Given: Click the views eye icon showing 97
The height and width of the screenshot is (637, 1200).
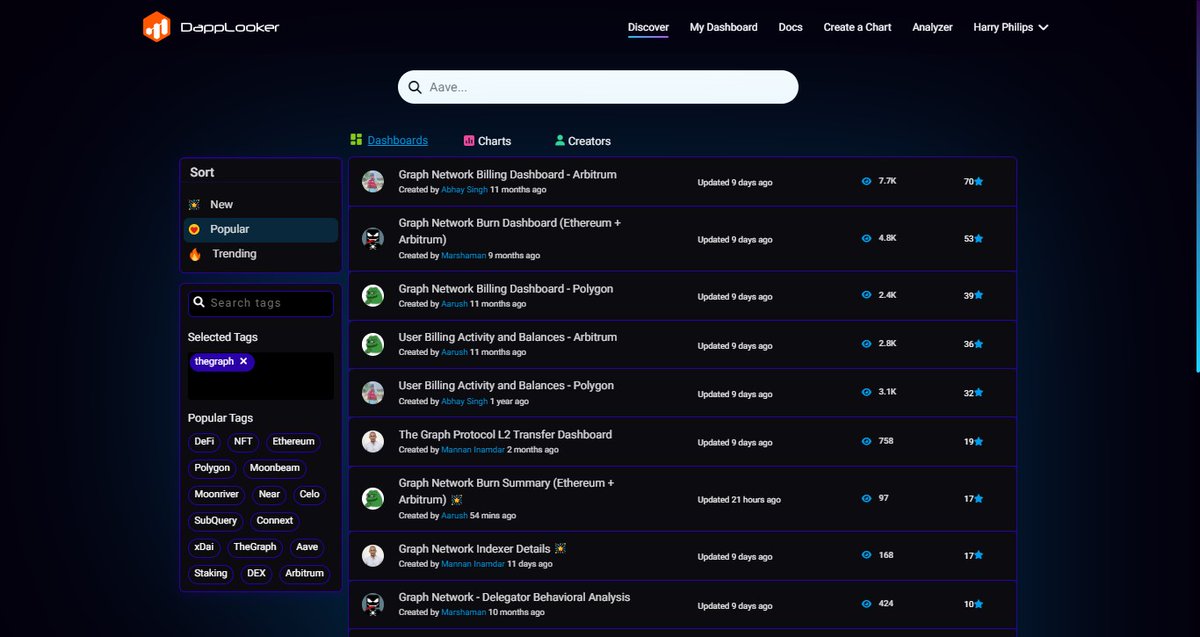Looking at the screenshot, I should (866, 498).
